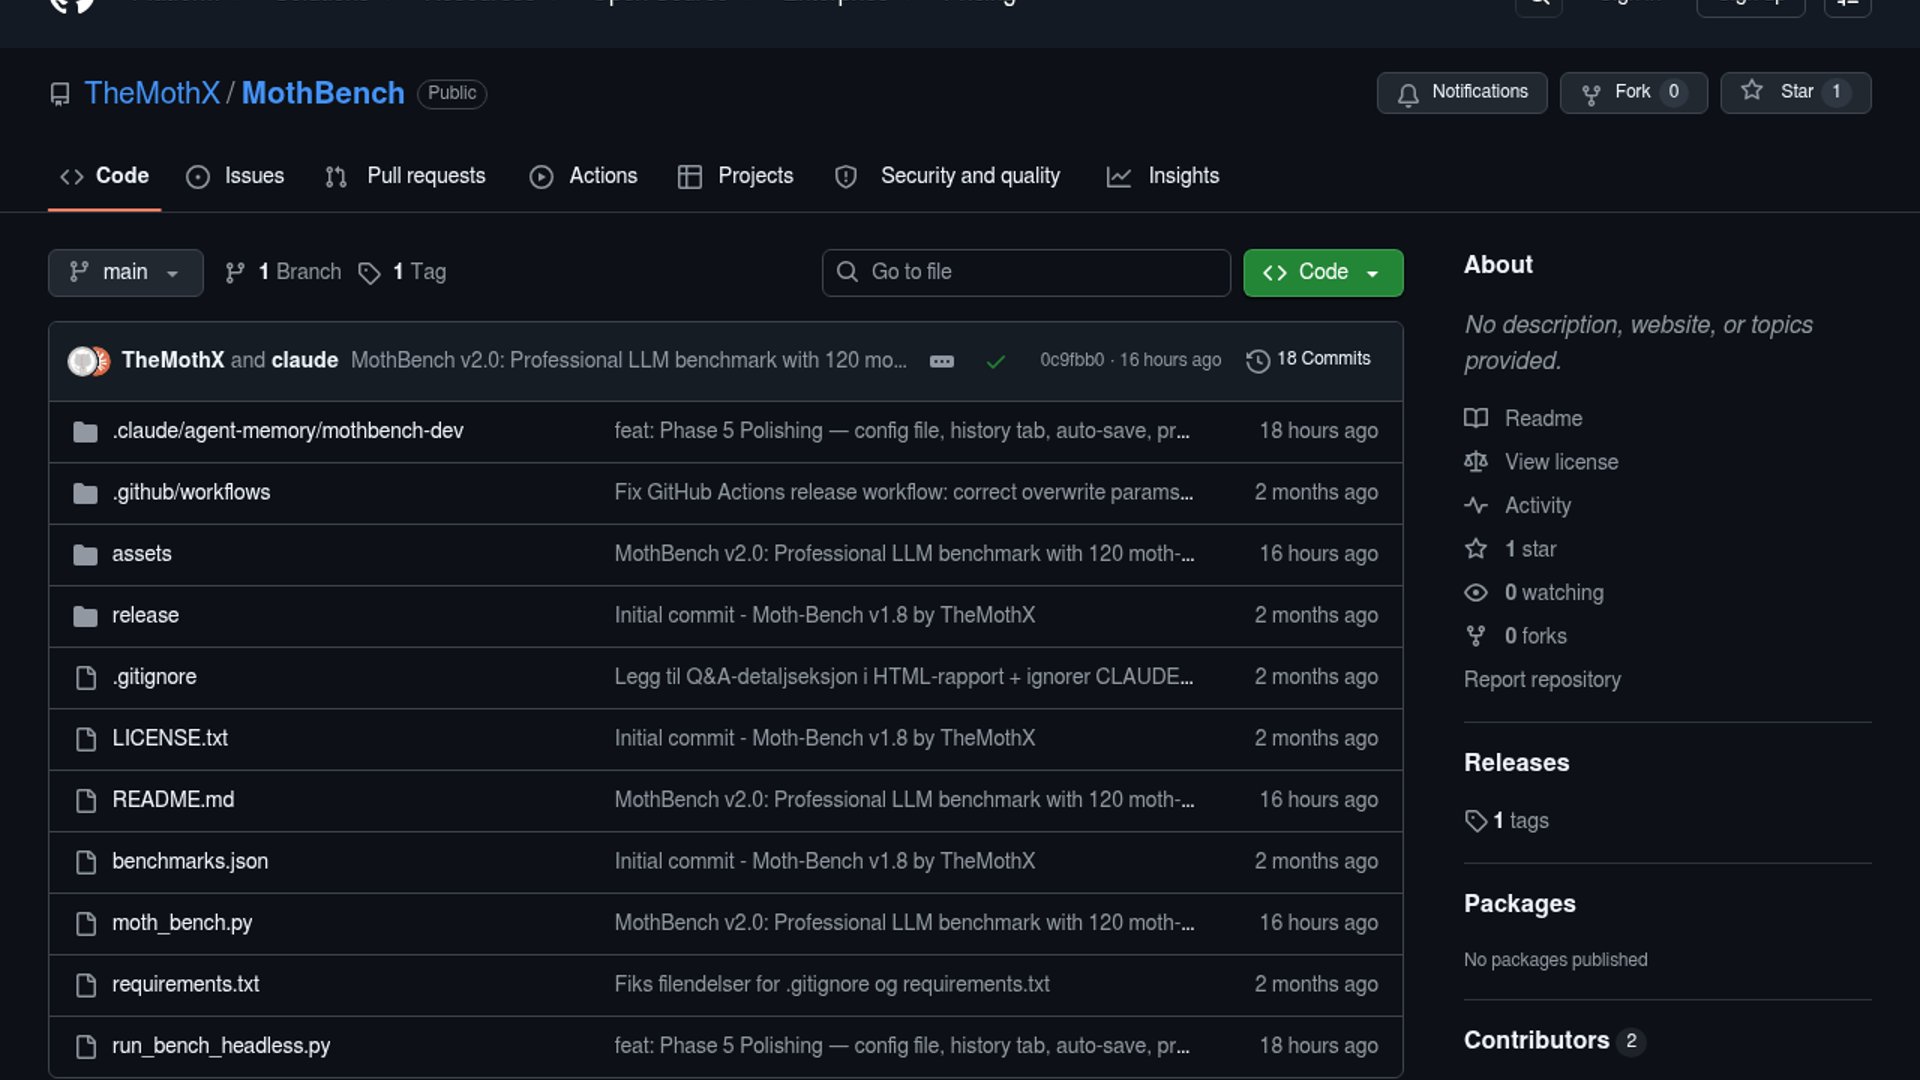1920x1080 pixels.
Task: Open the main branch dropdown
Action: tap(125, 273)
